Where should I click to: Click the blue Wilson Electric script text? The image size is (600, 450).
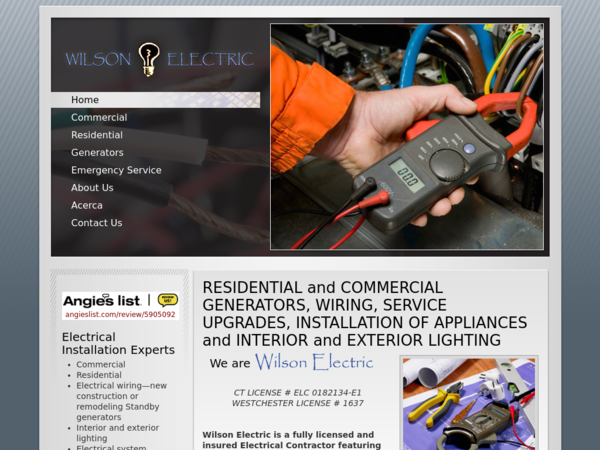(314, 362)
